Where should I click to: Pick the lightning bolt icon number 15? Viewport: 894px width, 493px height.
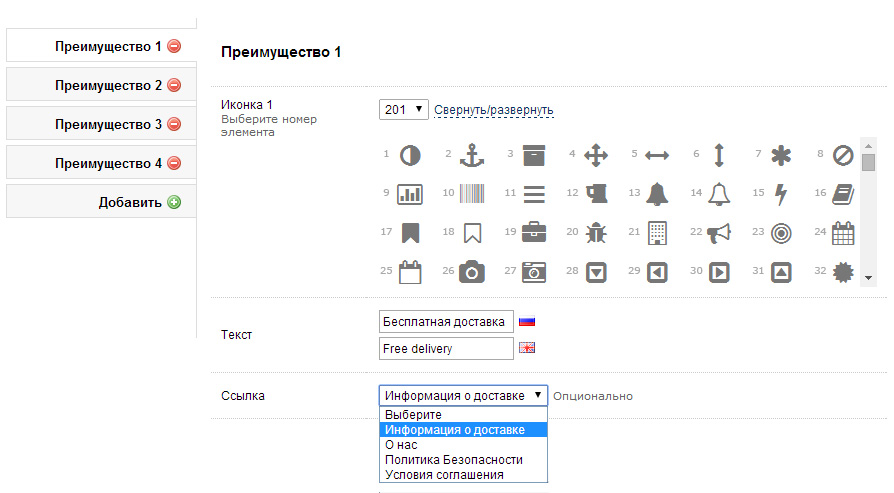pyautogui.click(x=781, y=193)
